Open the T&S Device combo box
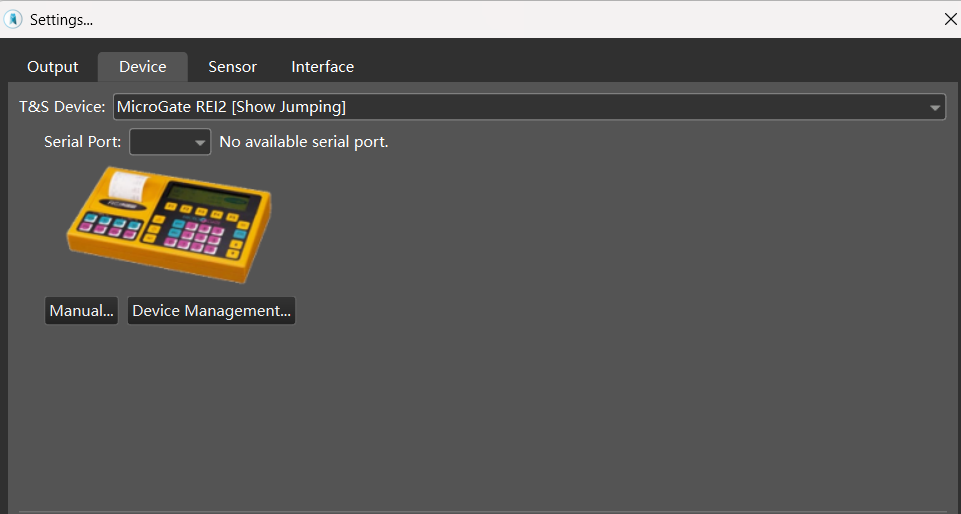Screen dimensions: 961x514 [520, 107]
